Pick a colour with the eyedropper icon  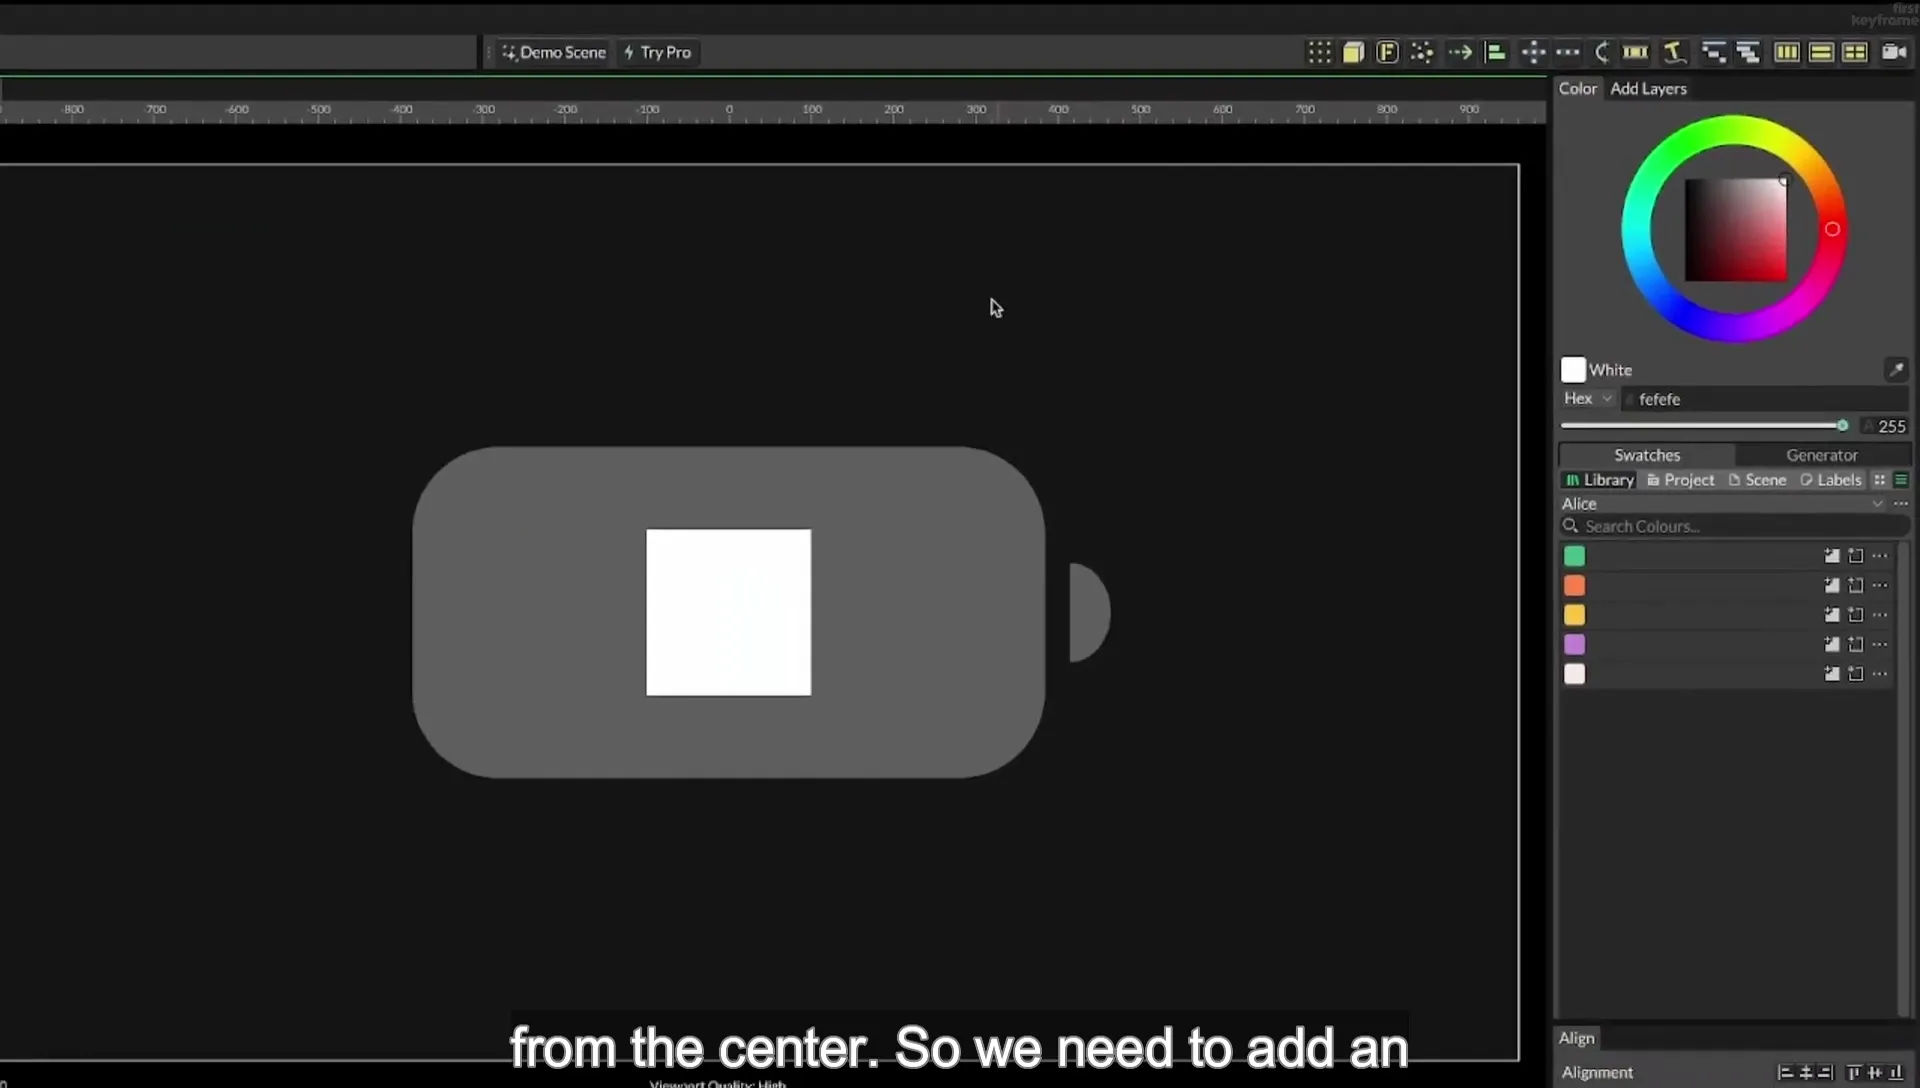[x=1895, y=370]
